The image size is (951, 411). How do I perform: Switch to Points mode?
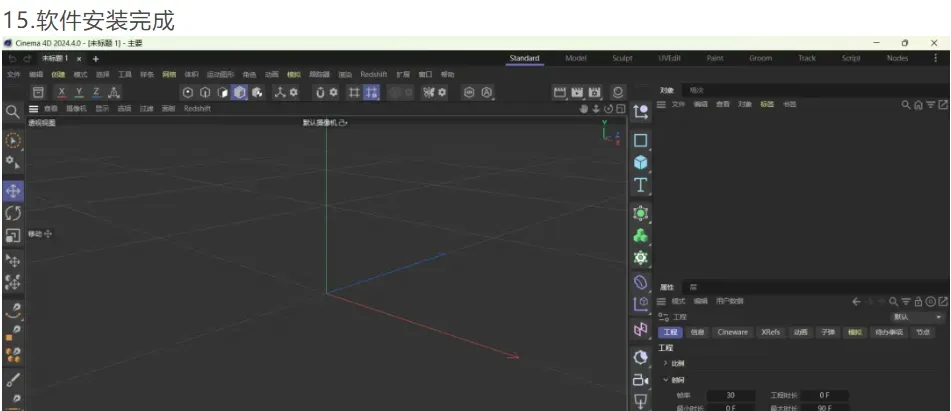[x=188, y=92]
